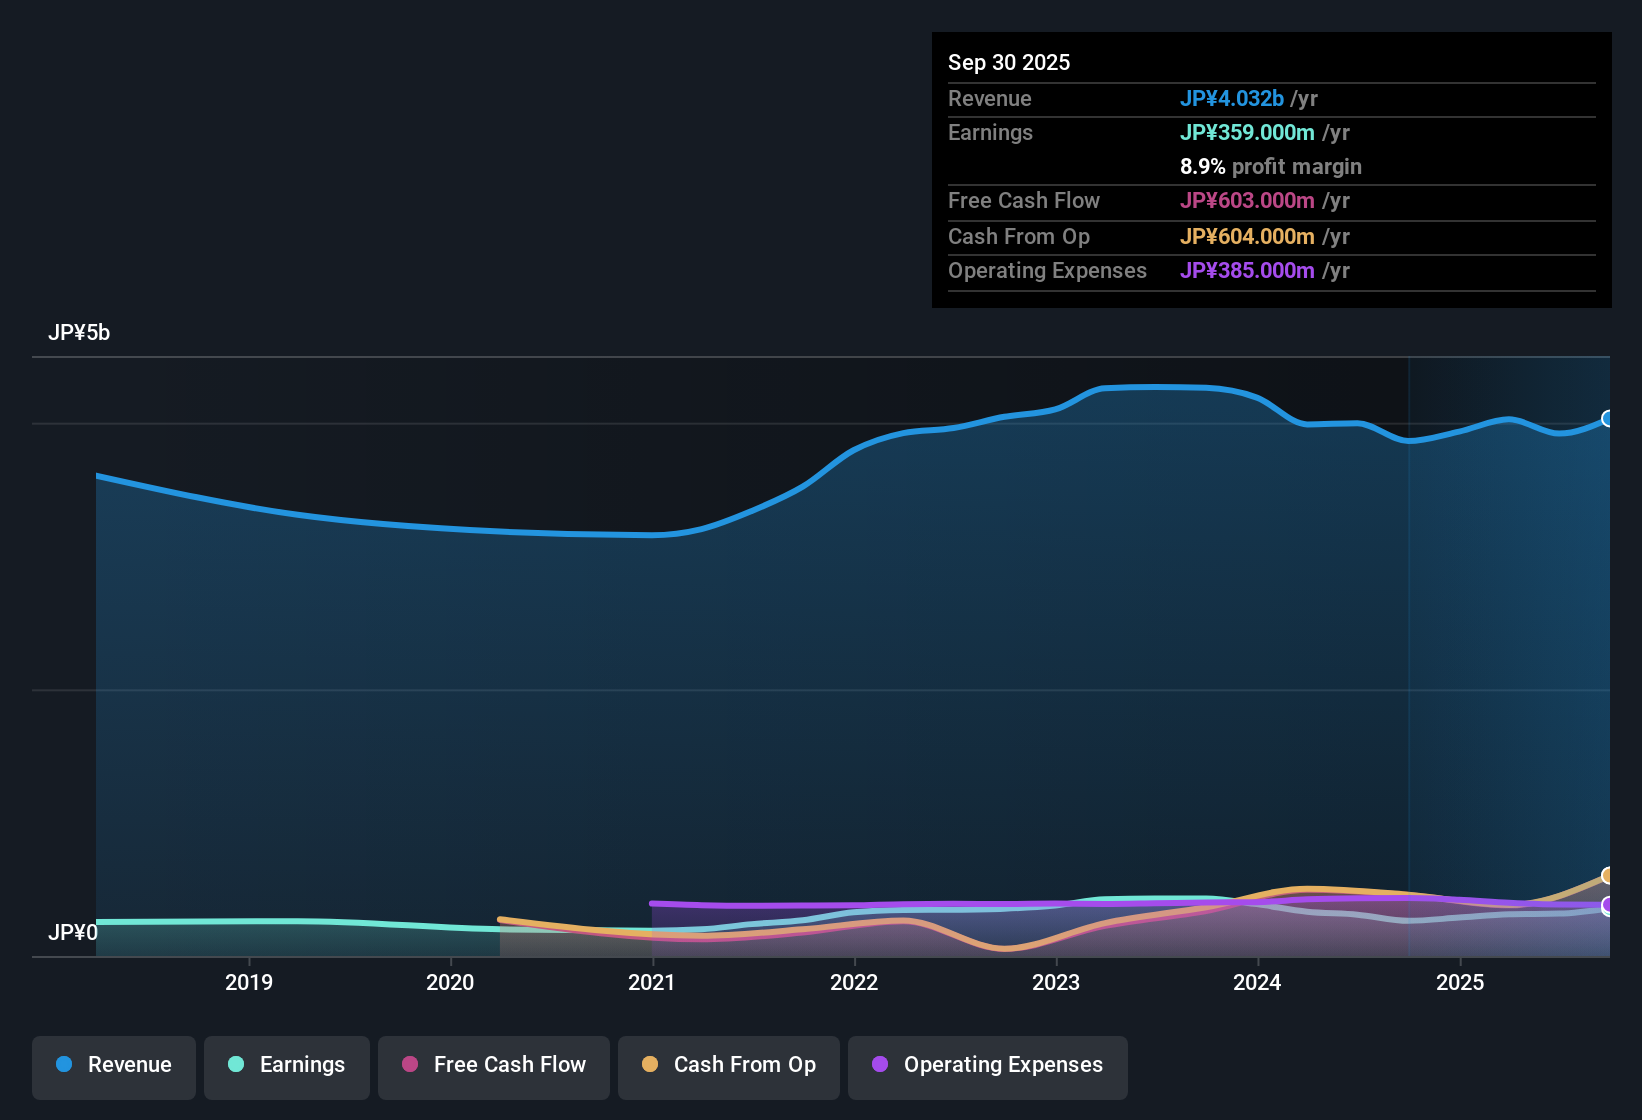
Task: Click the blue Revenue legend dot
Action: coord(64,1065)
